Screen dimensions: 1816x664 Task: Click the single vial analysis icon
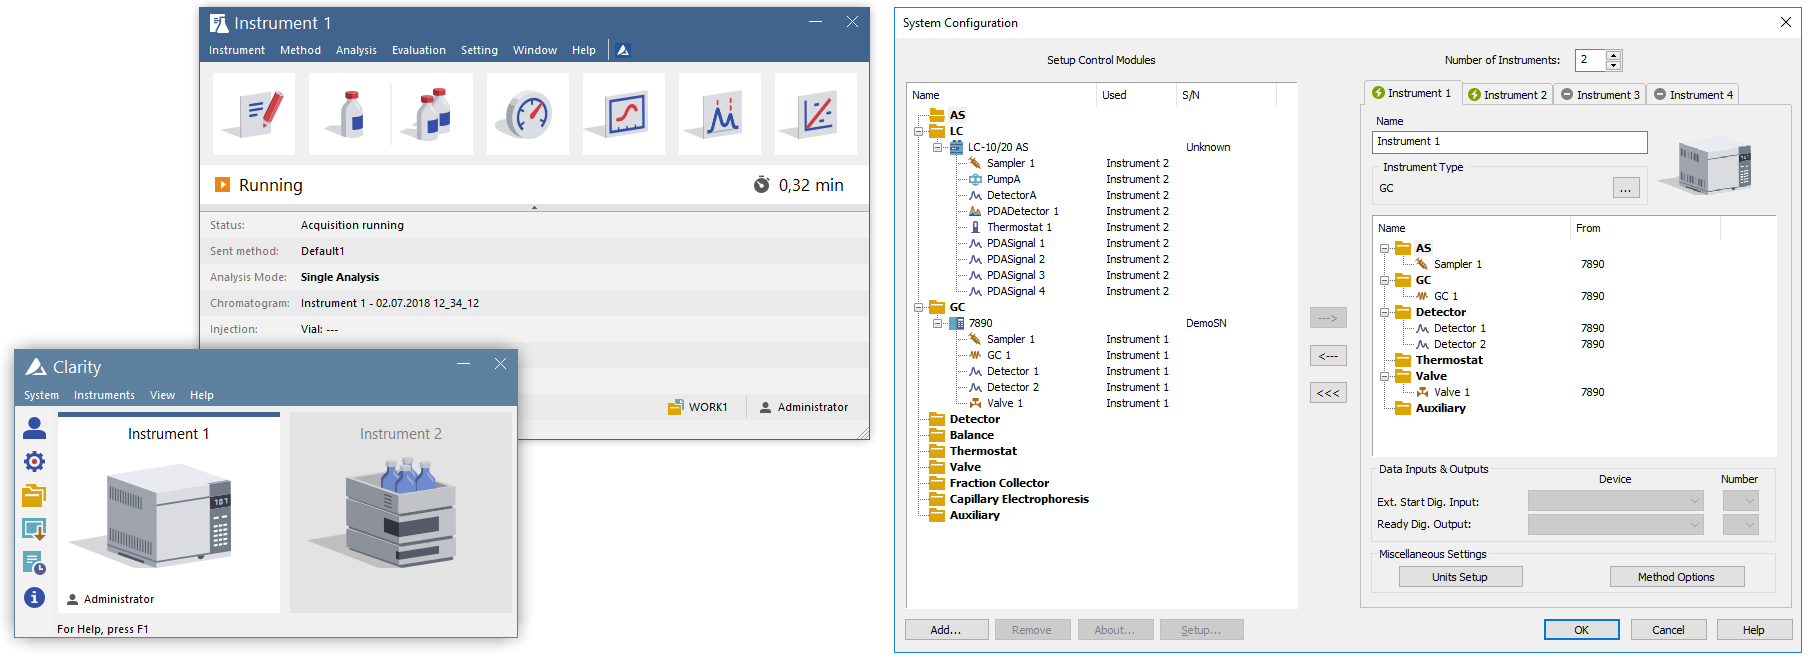point(350,114)
